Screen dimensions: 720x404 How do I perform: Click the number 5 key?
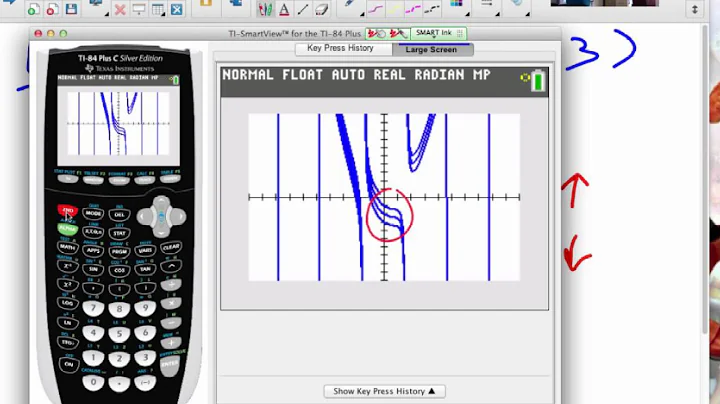click(x=119, y=334)
